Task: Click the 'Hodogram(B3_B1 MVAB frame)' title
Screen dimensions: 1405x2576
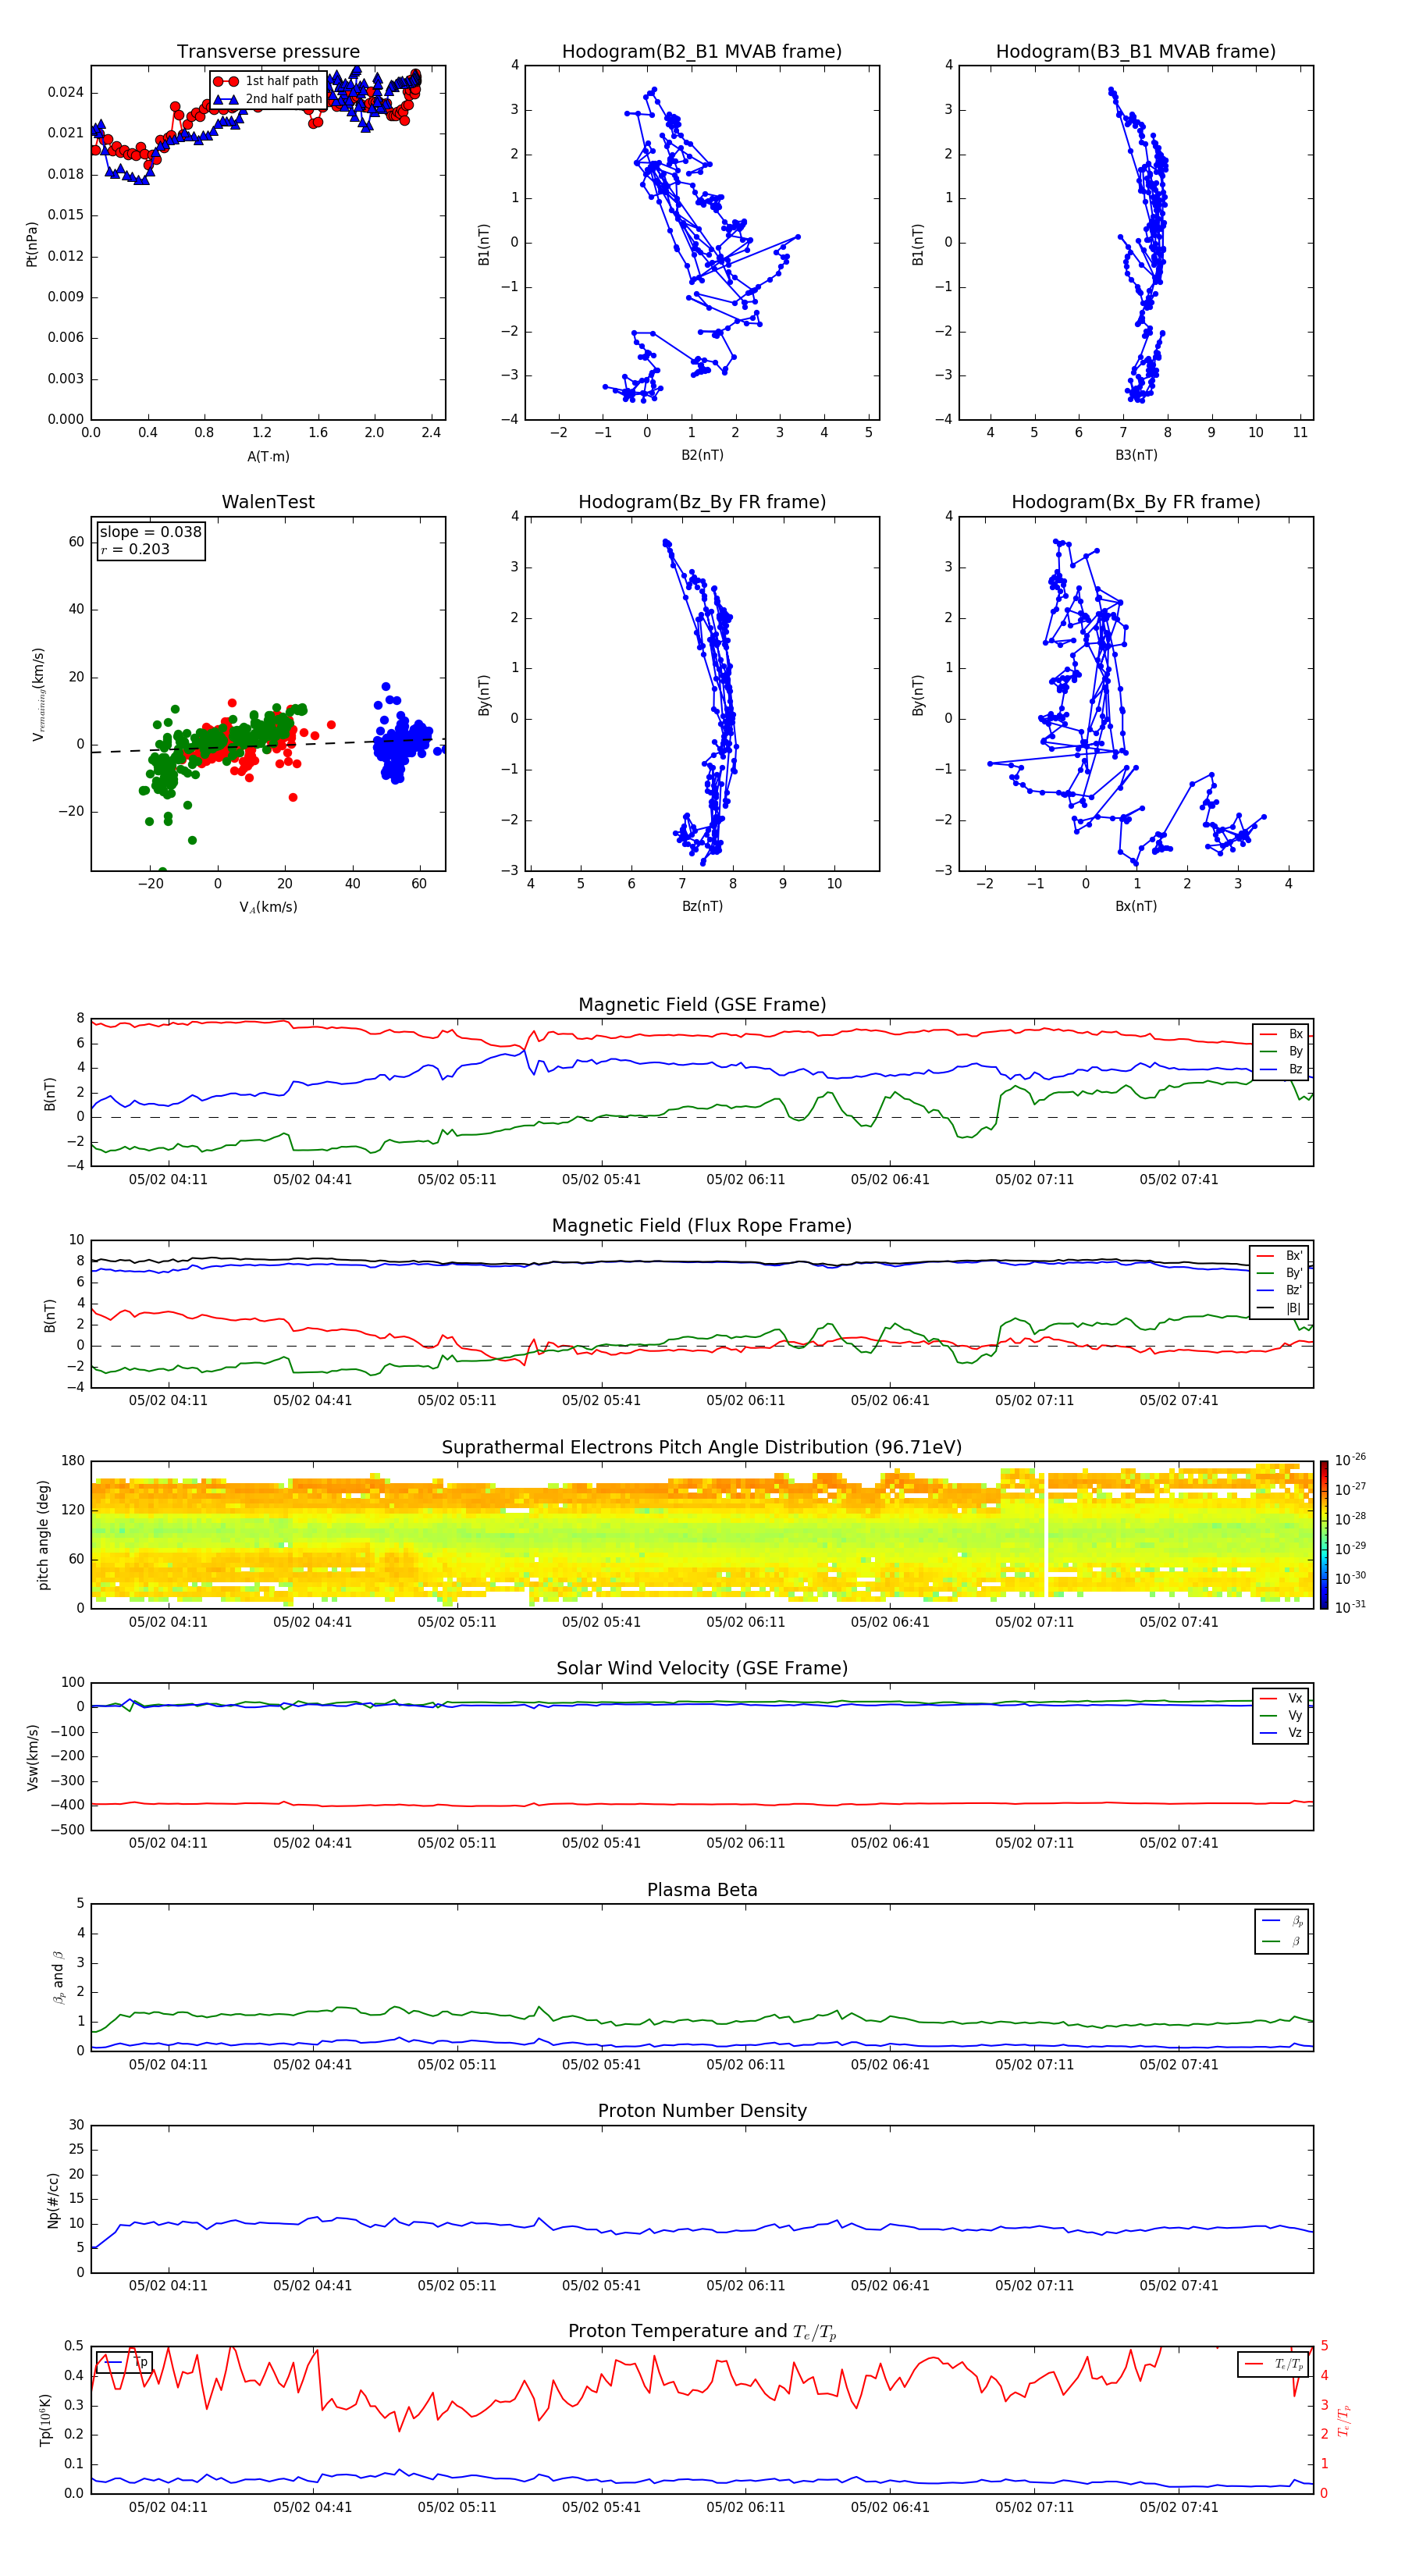Action: pos(1136,52)
